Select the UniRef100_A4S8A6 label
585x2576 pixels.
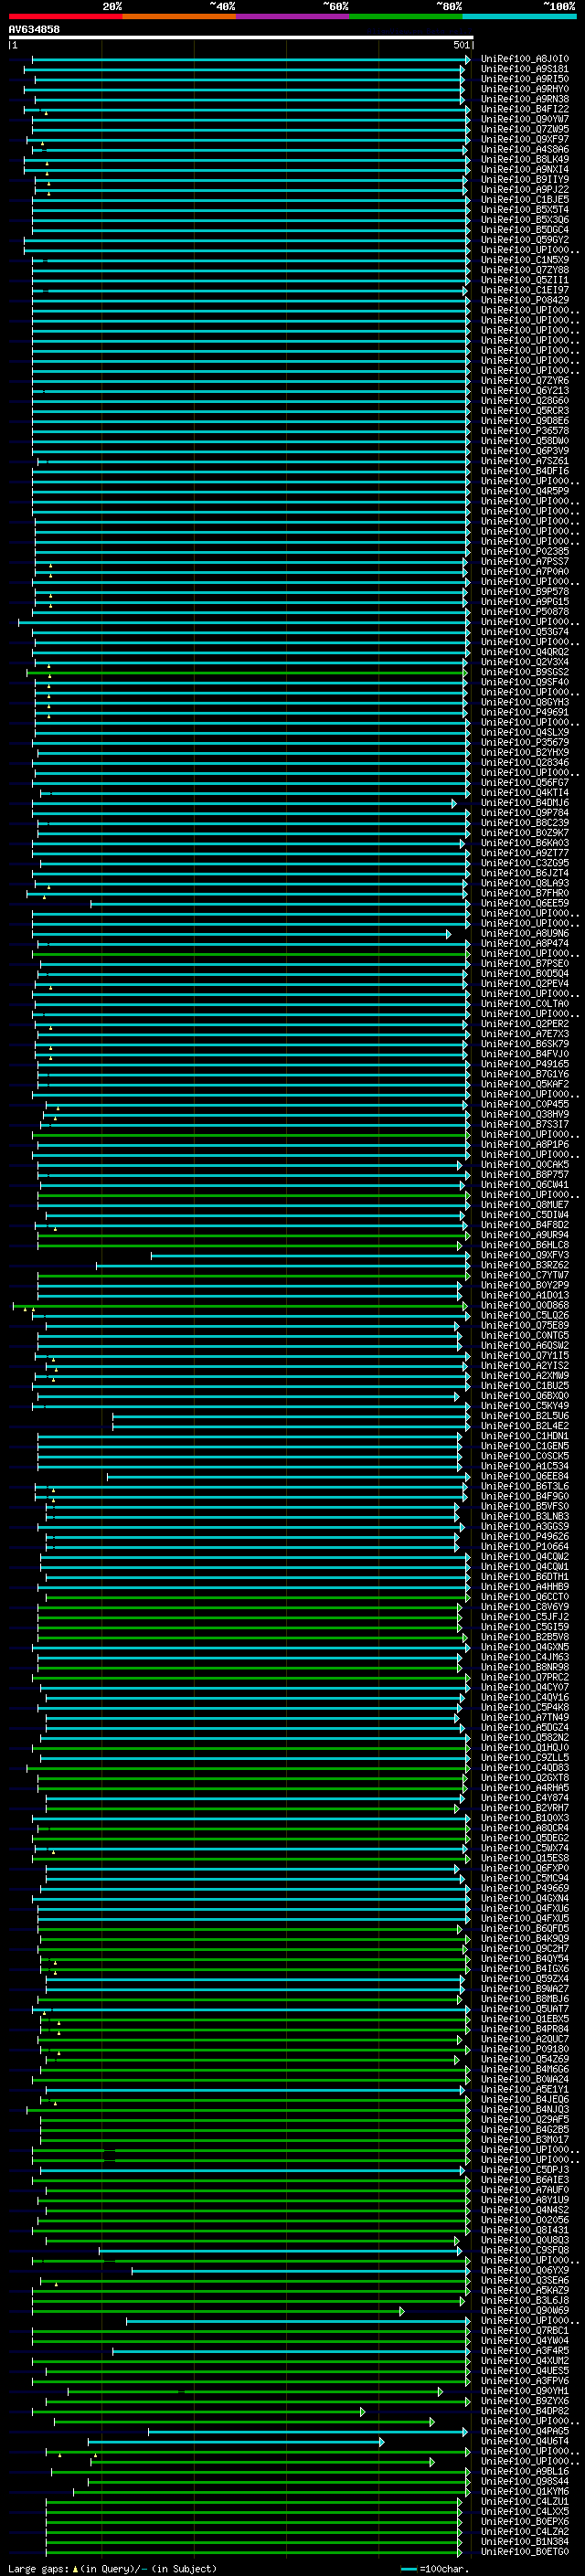pyautogui.click(x=525, y=149)
